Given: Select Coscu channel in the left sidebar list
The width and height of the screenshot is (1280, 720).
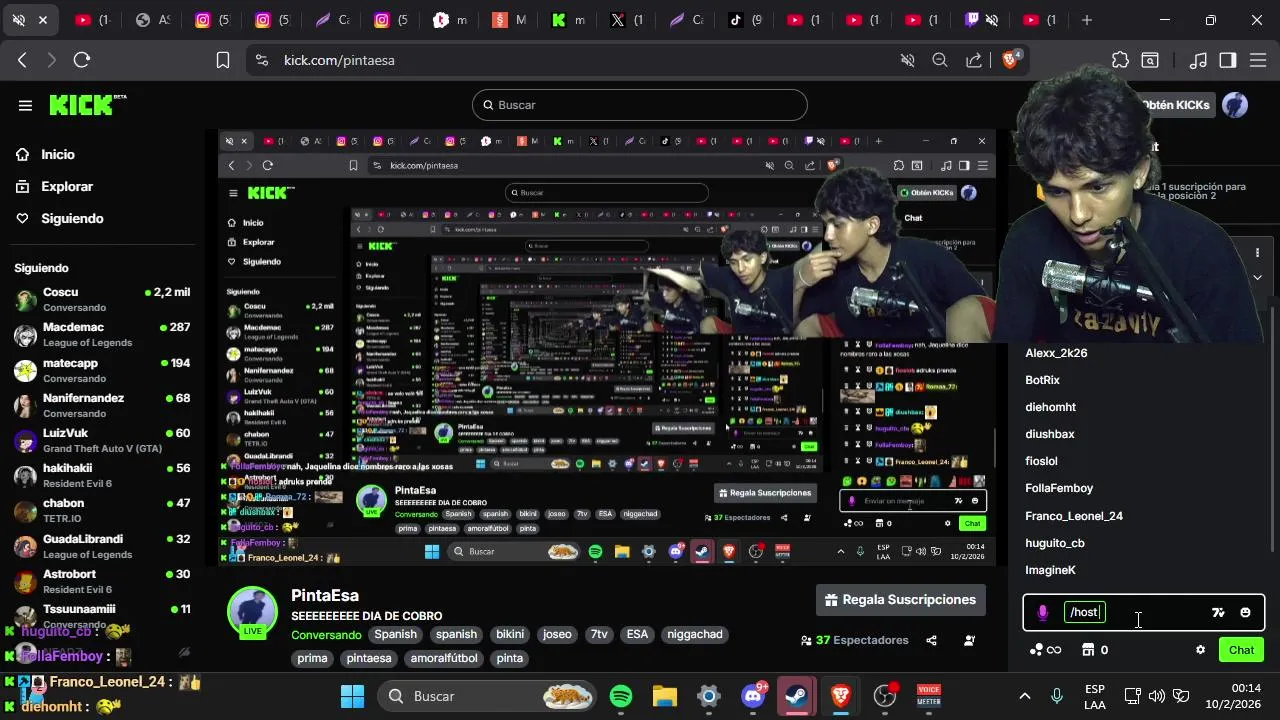Looking at the screenshot, I should [x=102, y=300].
